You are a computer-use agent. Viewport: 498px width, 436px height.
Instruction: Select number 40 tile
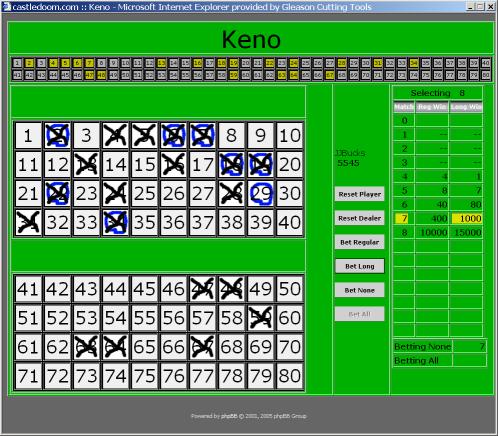(x=290, y=223)
